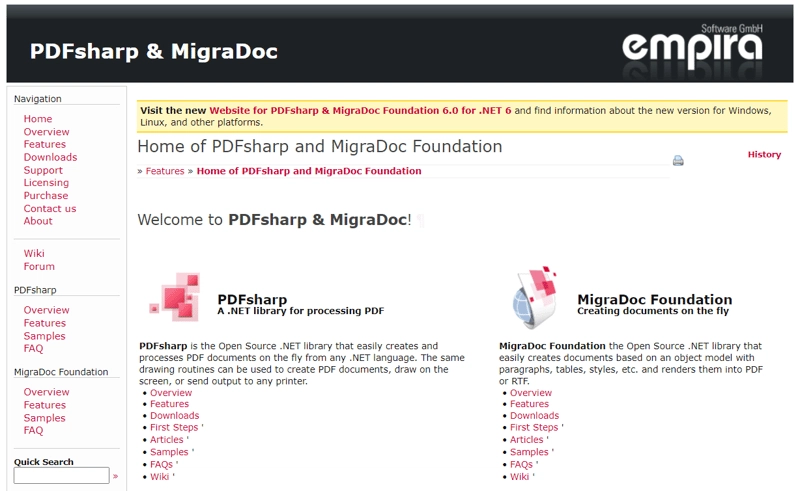The width and height of the screenshot is (800, 491).
Task: Open Features in the top Navigation section
Action: click(44, 144)
